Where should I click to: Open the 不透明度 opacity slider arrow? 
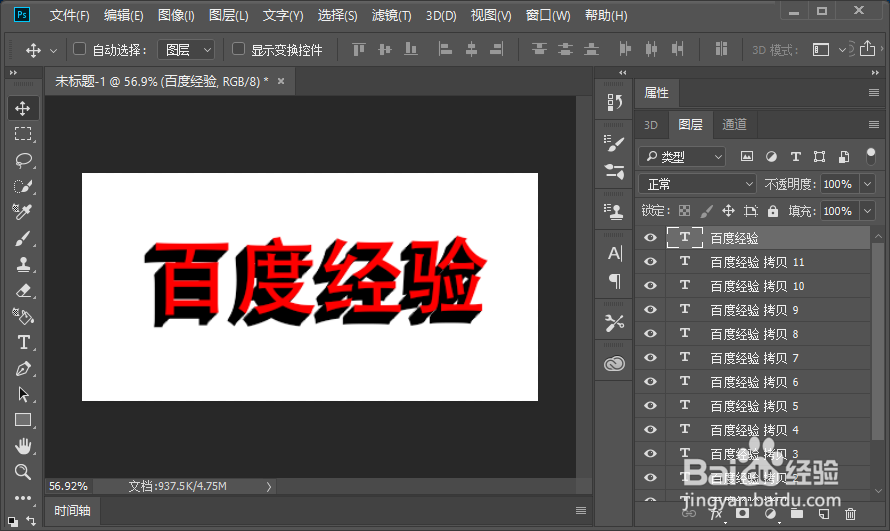pyautogui.click(x=867, y=184)
